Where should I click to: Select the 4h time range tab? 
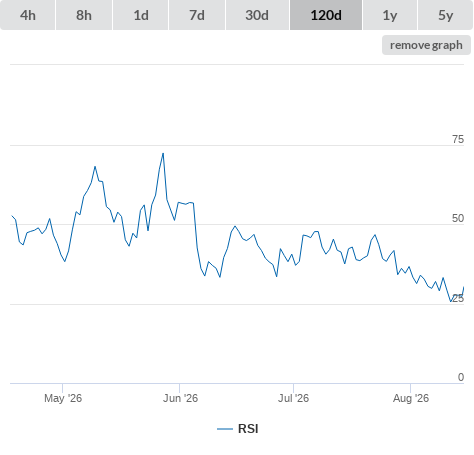[x=28, y=15]
